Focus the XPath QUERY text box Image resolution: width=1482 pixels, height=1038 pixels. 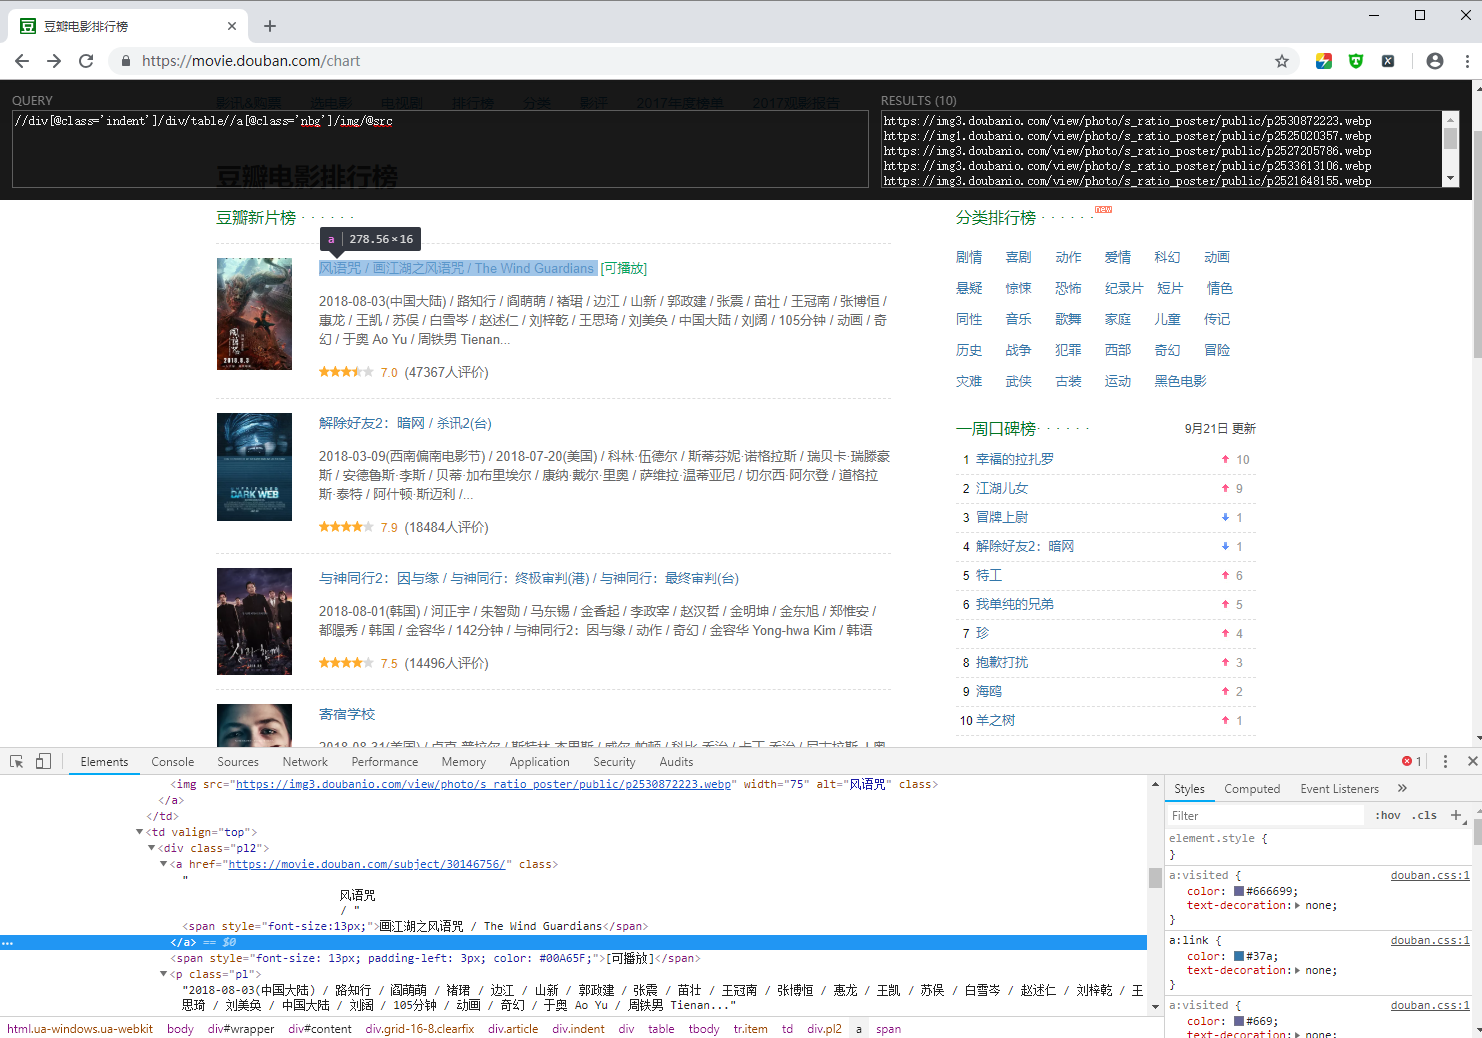click(440, 149)
